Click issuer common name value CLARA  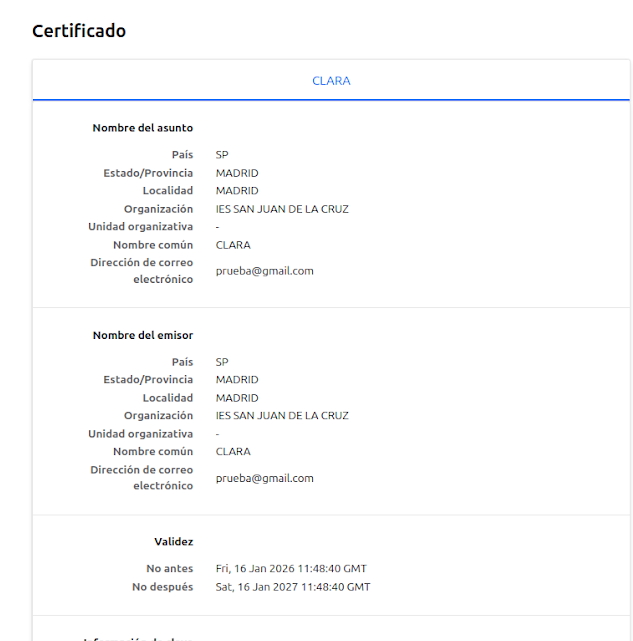pos(233,452)
